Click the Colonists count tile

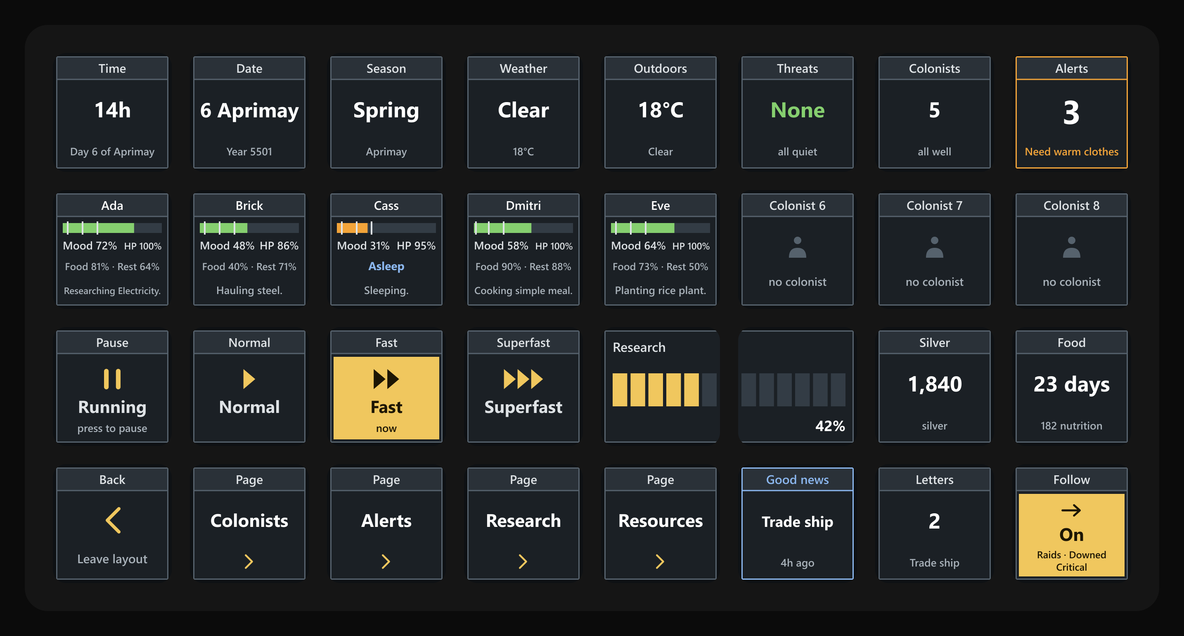click(x=934, y=112)
